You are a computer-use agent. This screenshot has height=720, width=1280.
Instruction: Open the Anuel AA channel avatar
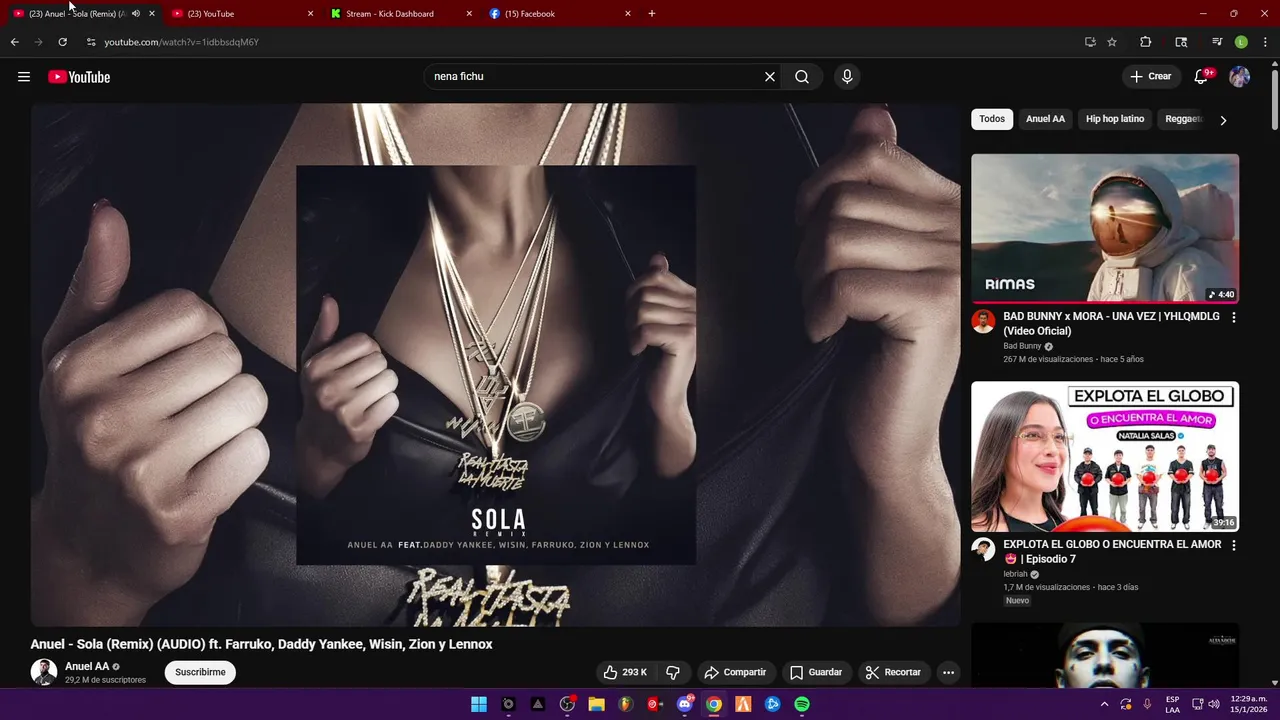(x=44, y=672)
